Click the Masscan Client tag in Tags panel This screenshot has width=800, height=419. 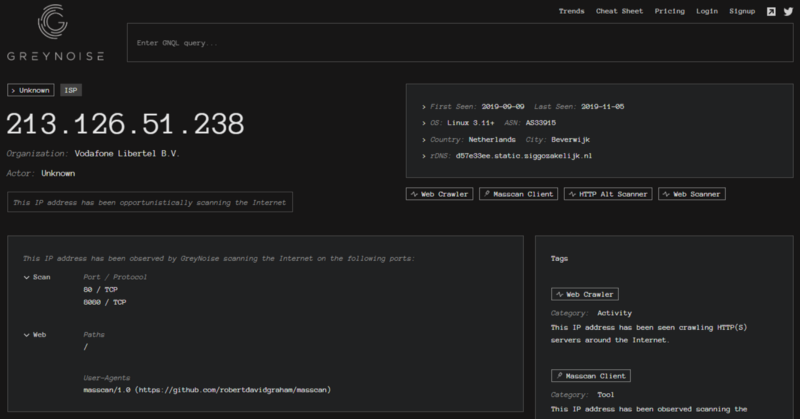(591, 376)
